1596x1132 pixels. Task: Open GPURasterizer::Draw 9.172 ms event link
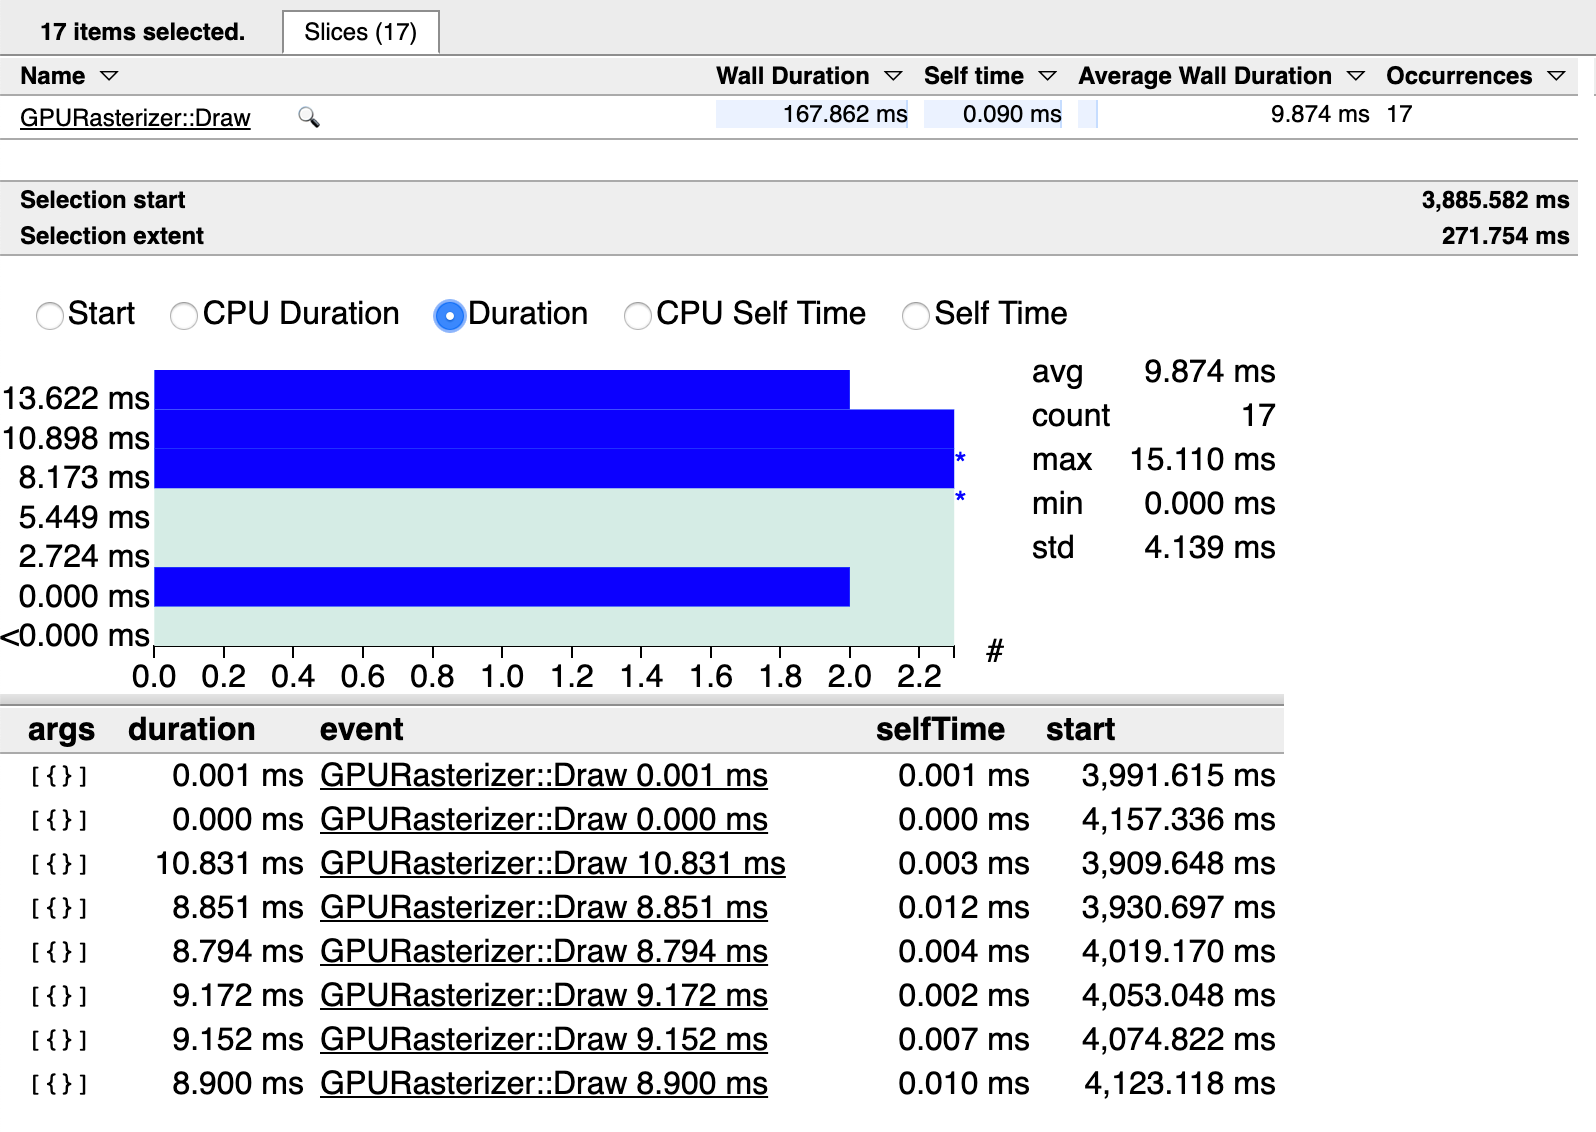[544, 995]
